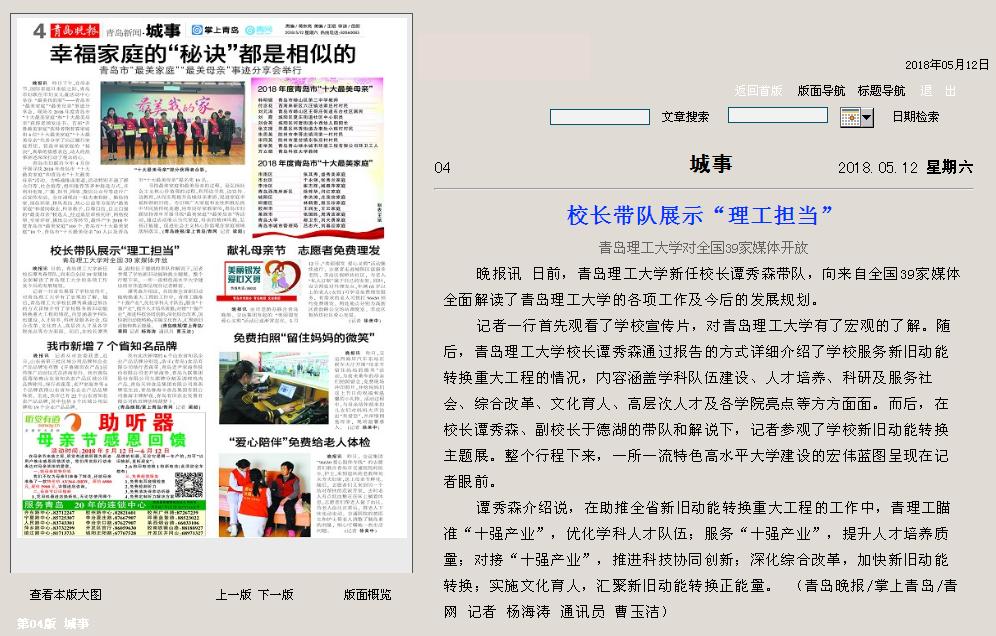Open the calendar date picker icon
996x636 pixels.
856,117
